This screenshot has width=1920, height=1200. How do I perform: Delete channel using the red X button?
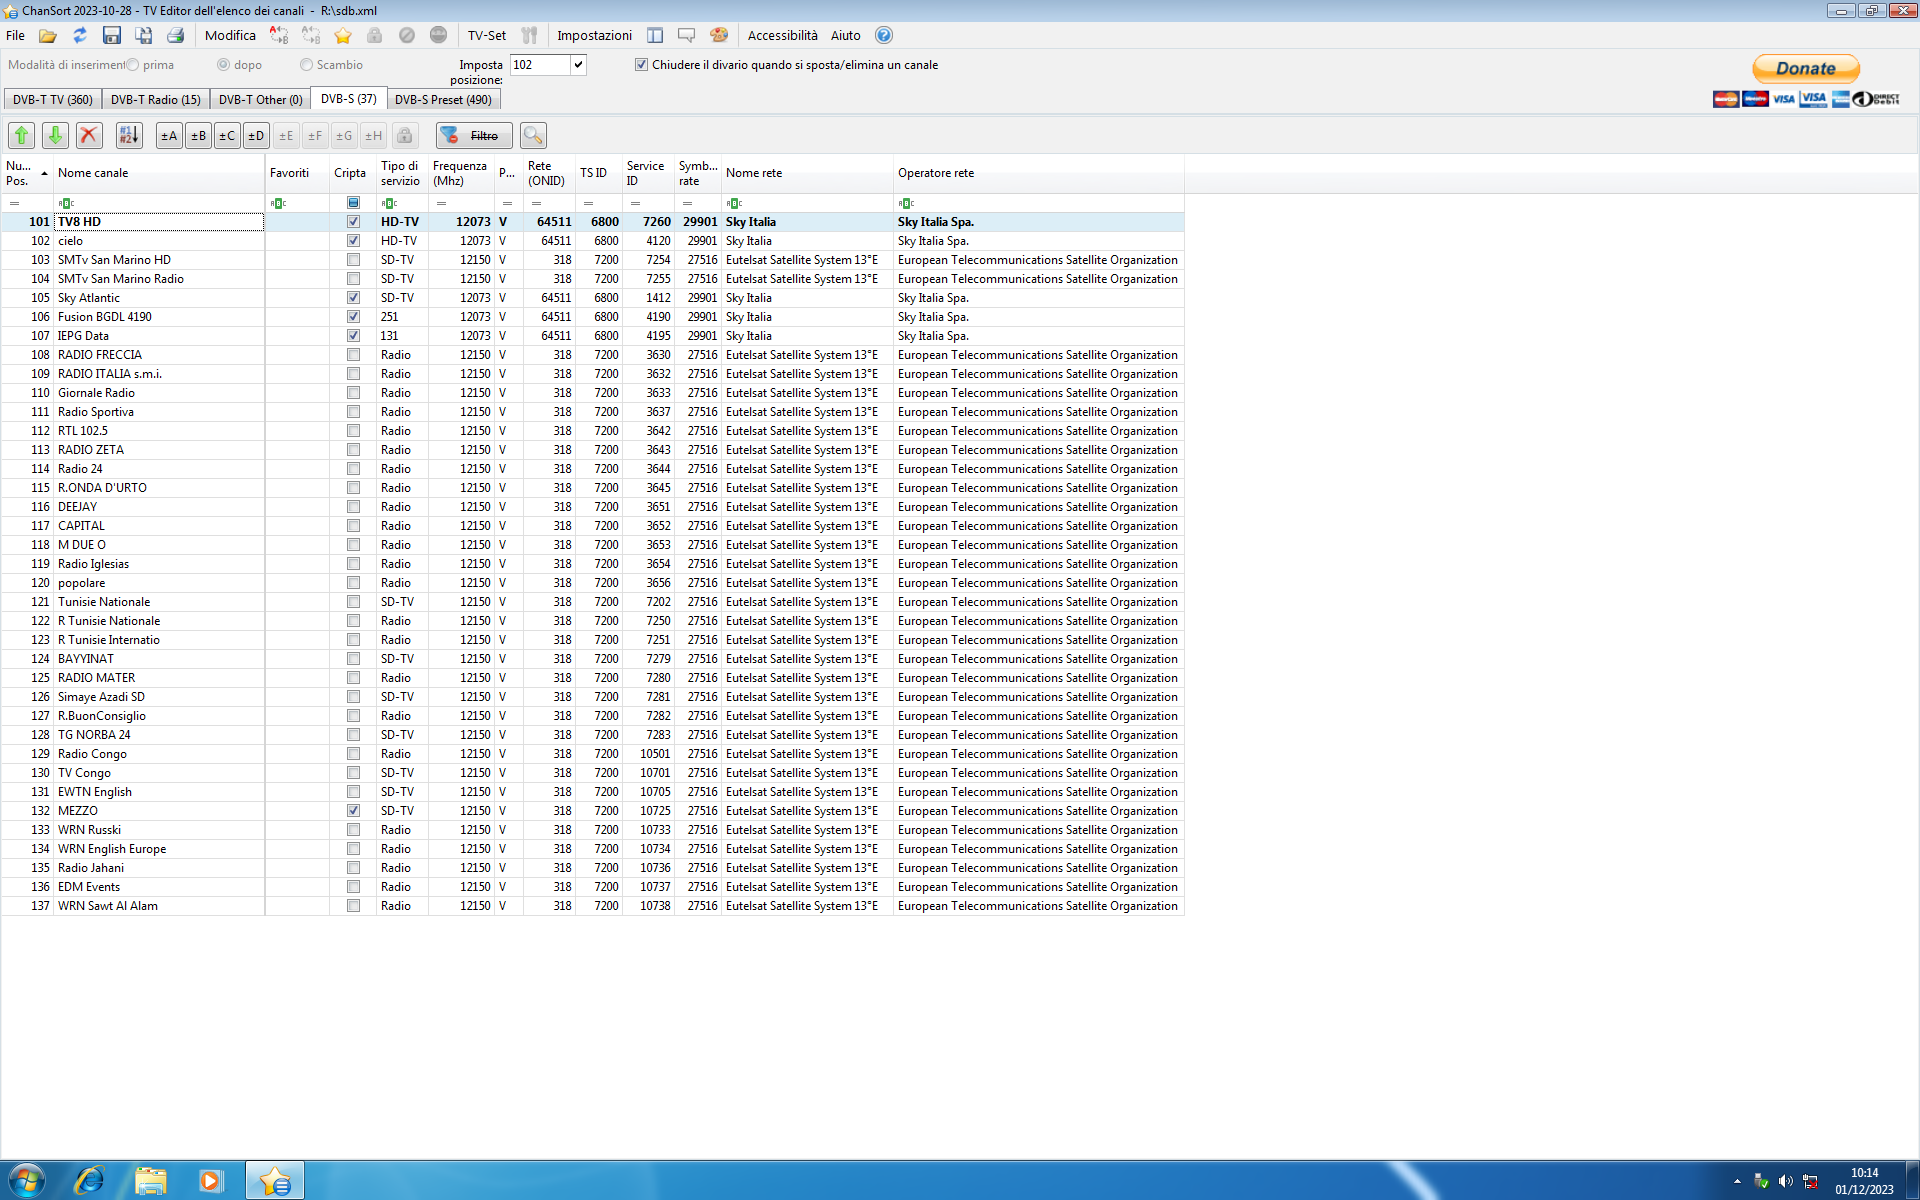click(x=89, y=135)
